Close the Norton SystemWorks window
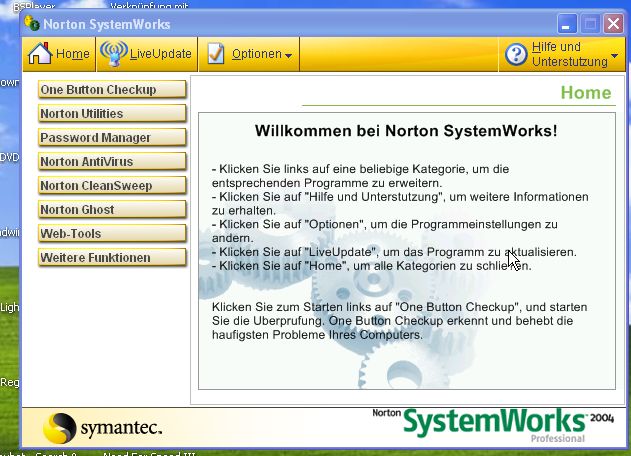Image resolution: width=631 pixels, height=456 pixels. [x=613, y=24]
